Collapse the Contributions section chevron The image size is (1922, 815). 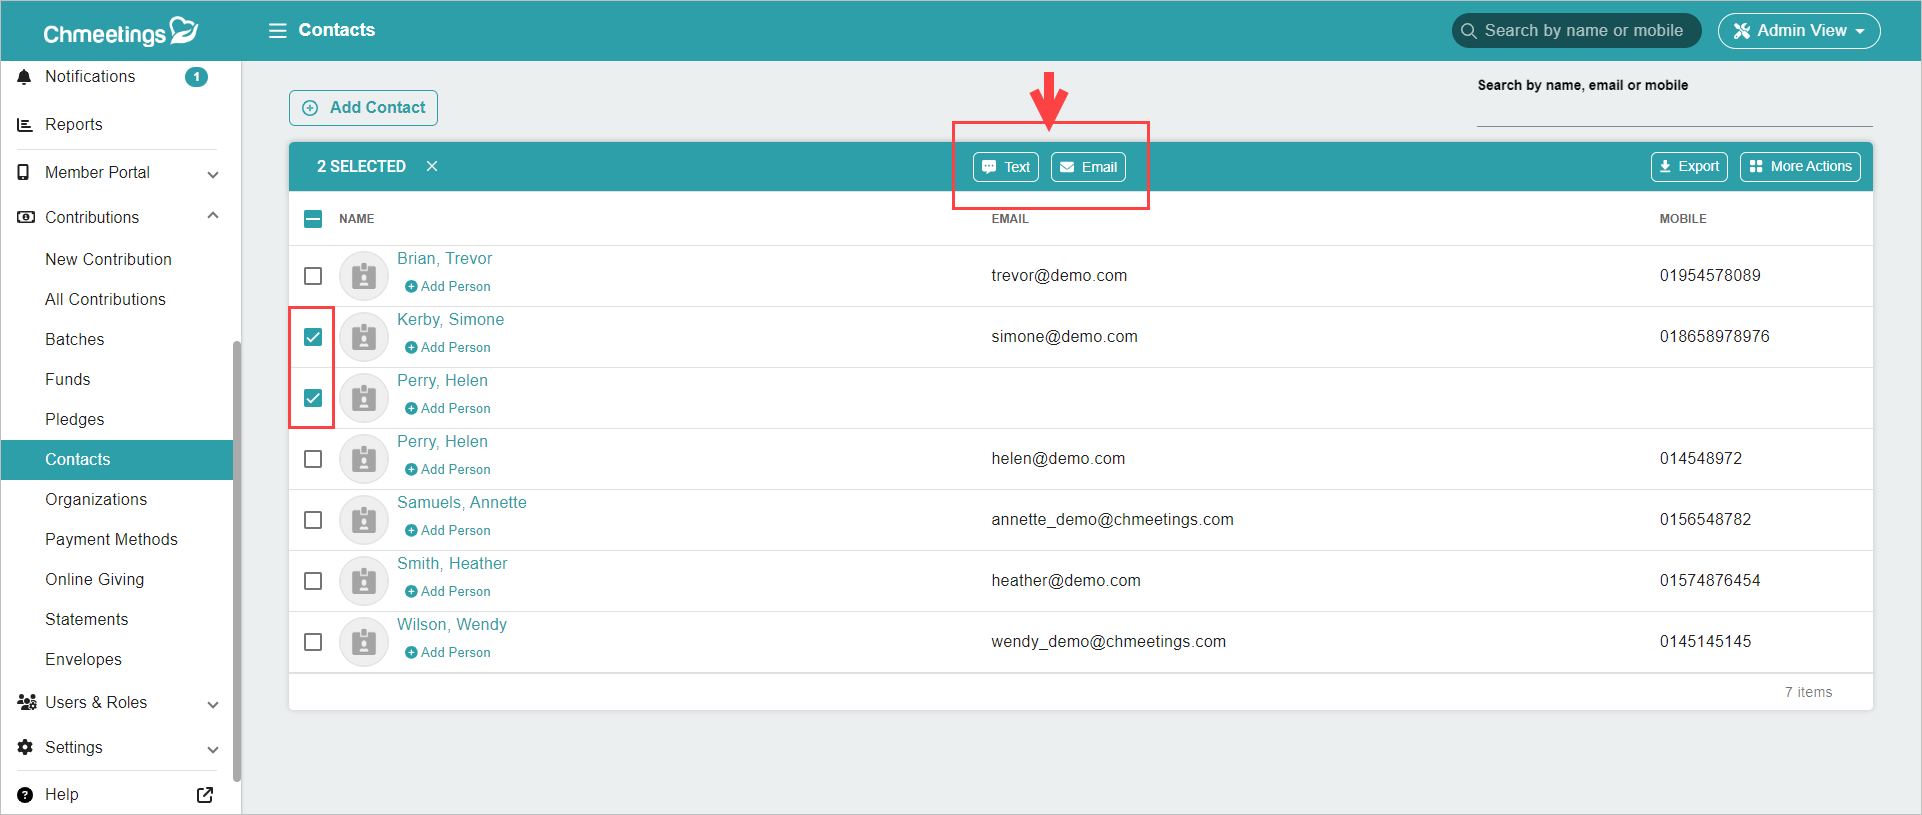(213, 217)
